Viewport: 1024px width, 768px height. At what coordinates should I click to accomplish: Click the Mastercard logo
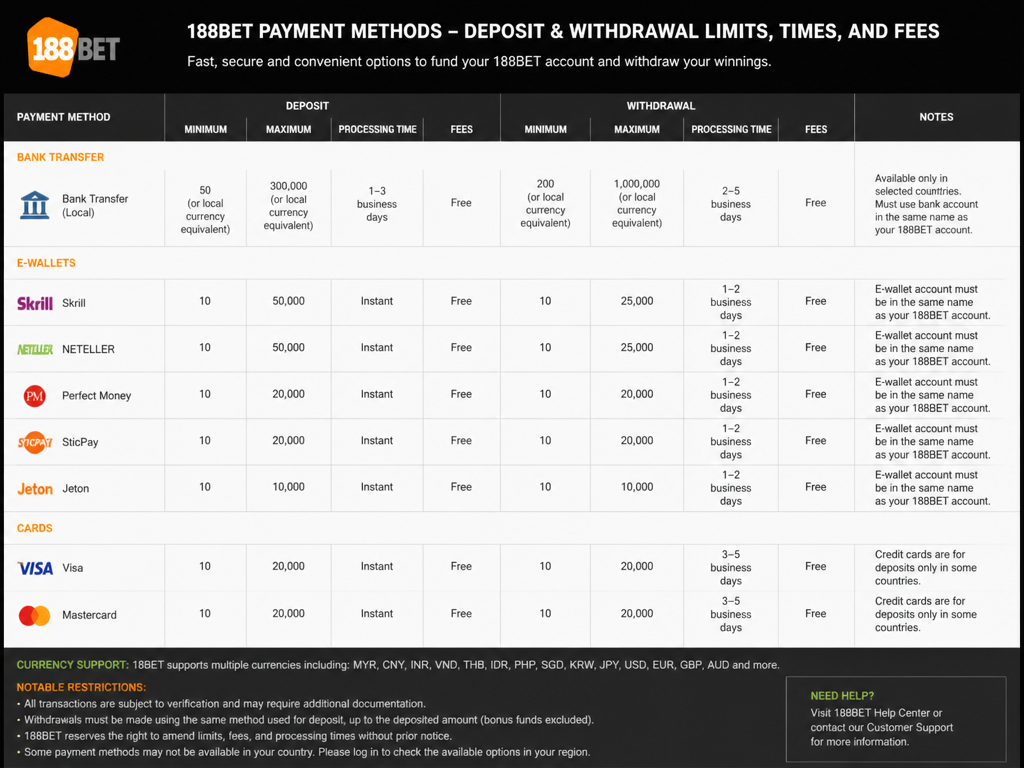pos(35,615)
